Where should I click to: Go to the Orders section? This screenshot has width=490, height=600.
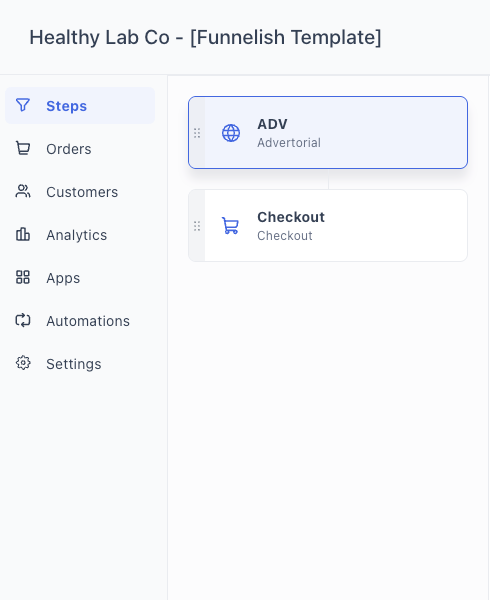tap(80, 149)
